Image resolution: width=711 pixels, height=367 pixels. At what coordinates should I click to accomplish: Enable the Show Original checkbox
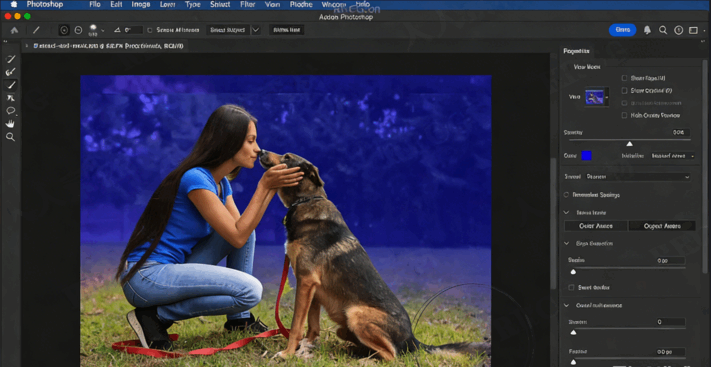(x=624, y=91)
